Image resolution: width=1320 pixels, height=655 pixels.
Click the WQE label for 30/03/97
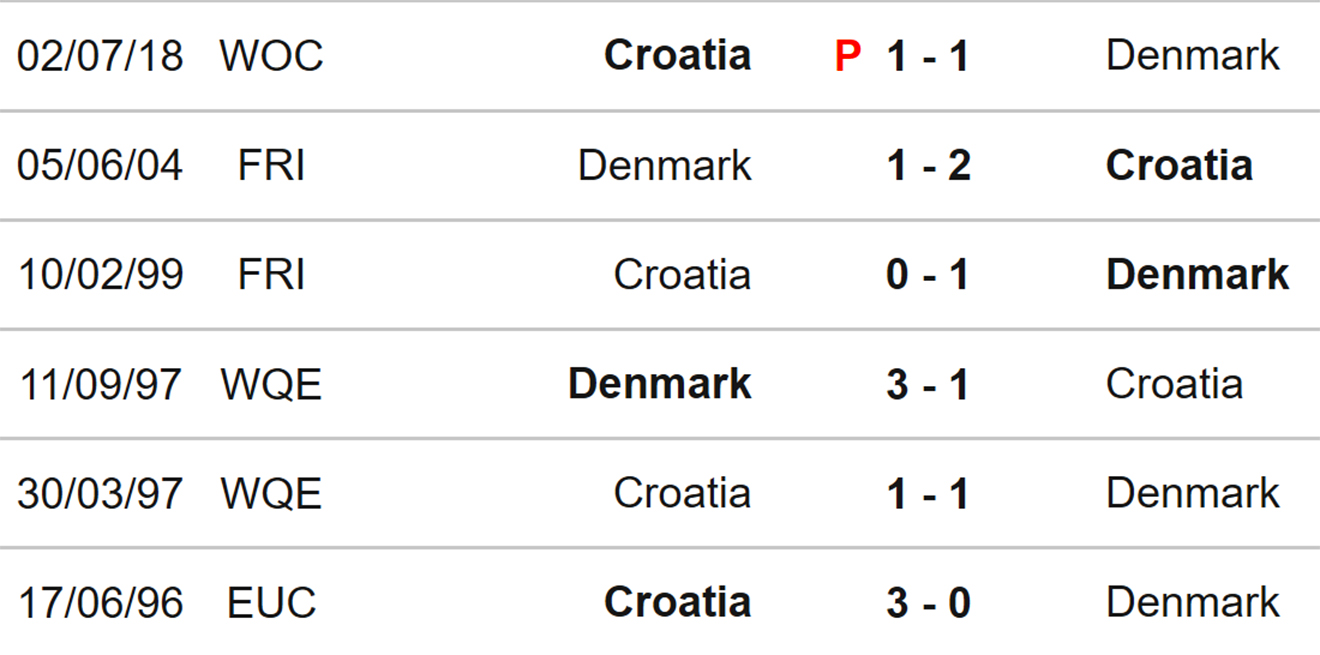[x=271, y=494]
